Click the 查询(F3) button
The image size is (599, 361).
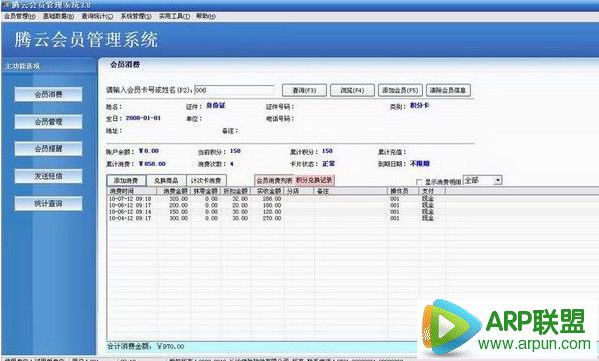coord(304,90)
